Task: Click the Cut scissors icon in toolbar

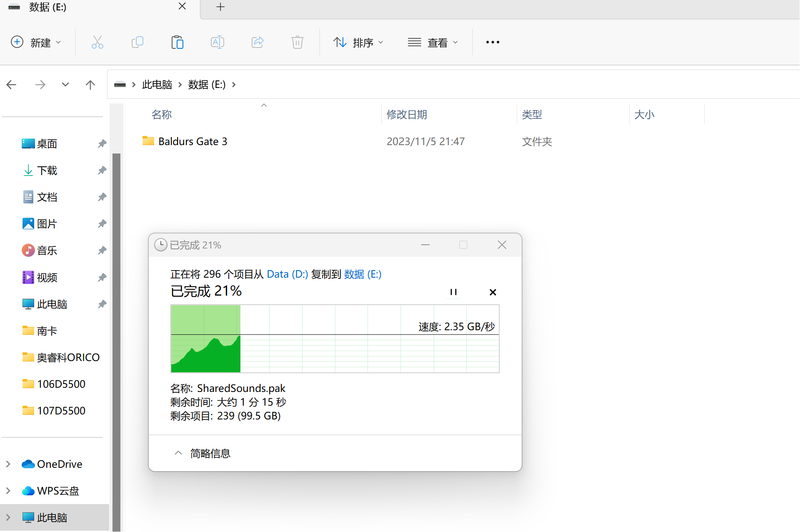Action: [97, 42]
